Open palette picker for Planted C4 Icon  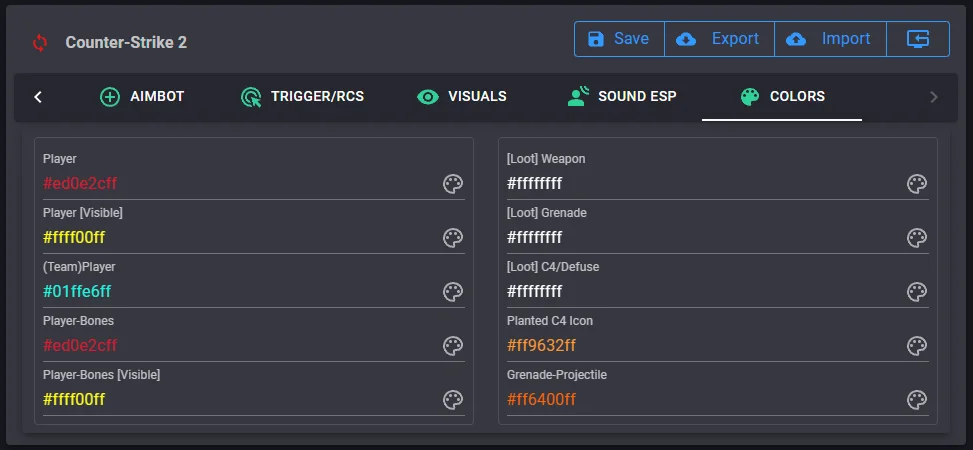(x=917, y=346)
